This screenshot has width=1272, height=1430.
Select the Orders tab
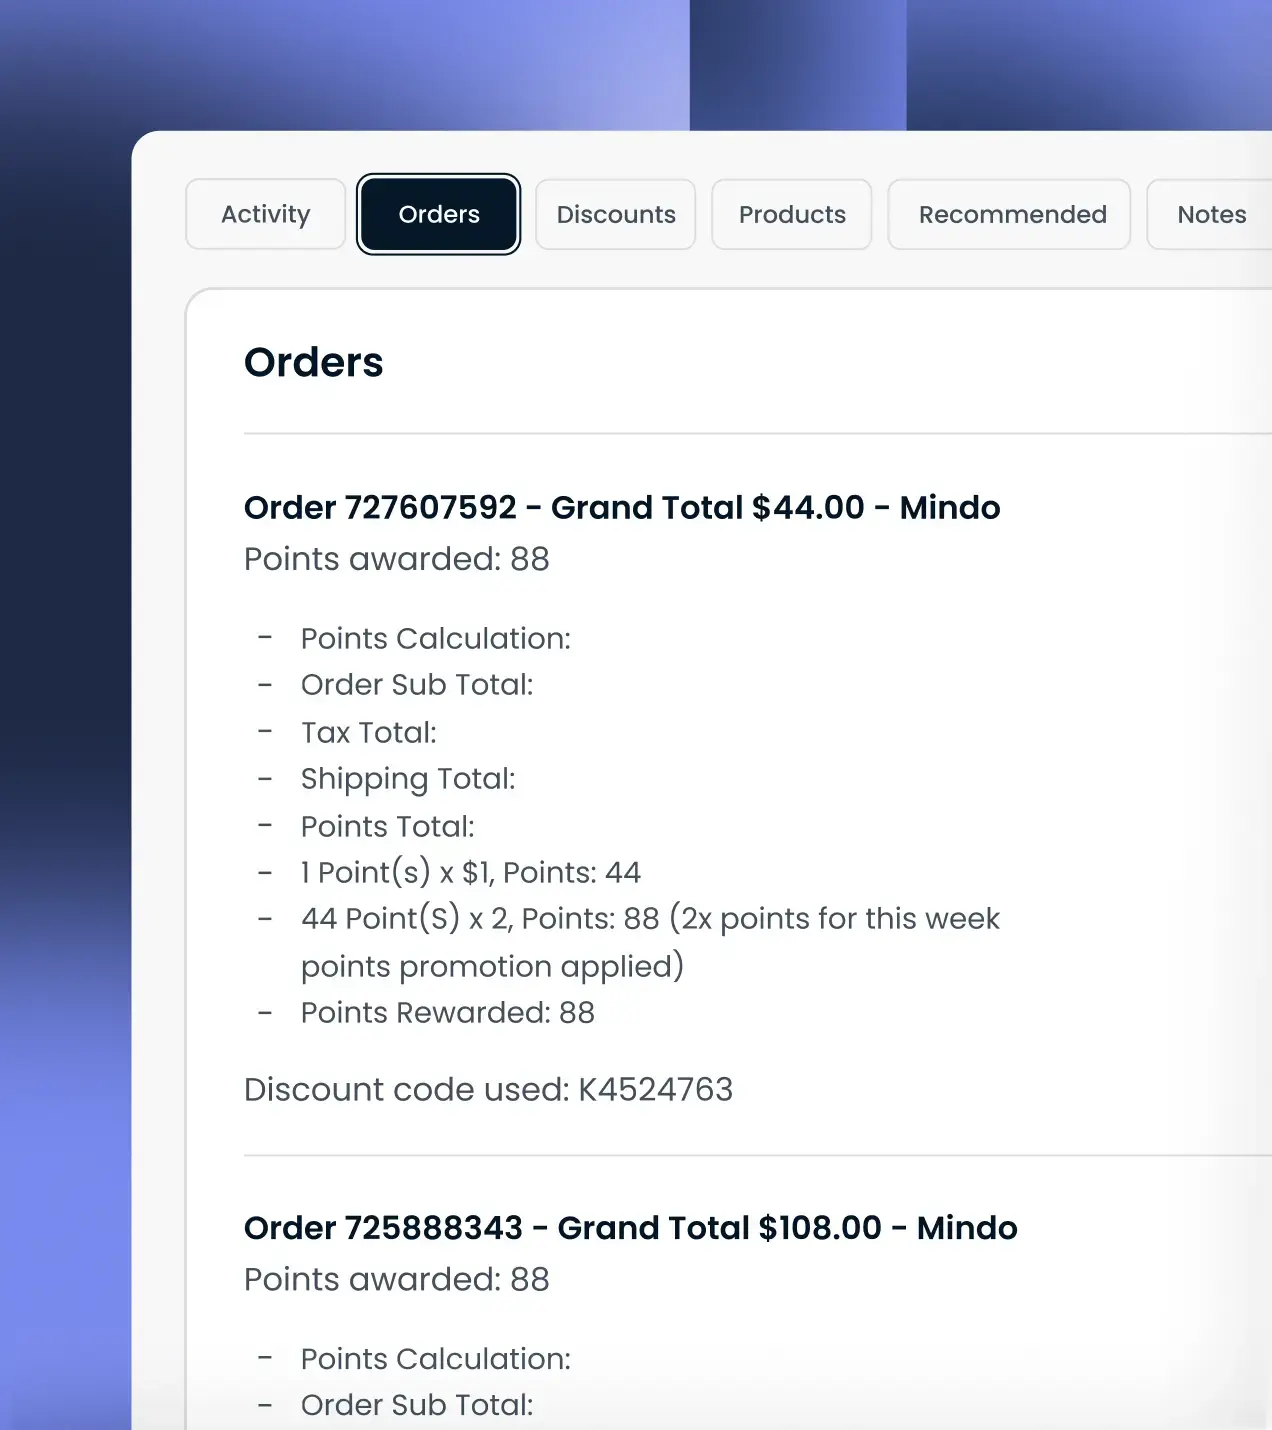(438, 214)
